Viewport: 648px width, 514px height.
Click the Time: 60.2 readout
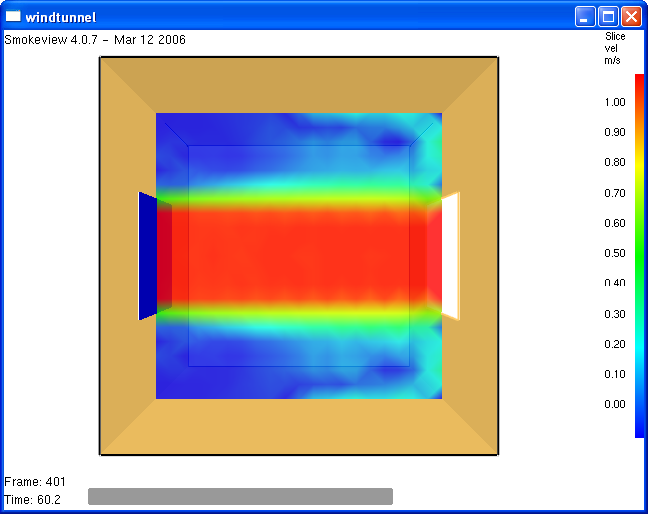[x=33, y=499]
